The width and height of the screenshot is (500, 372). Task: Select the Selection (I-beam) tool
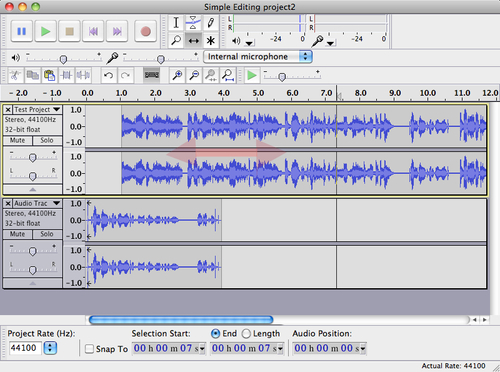coord(176,23)
